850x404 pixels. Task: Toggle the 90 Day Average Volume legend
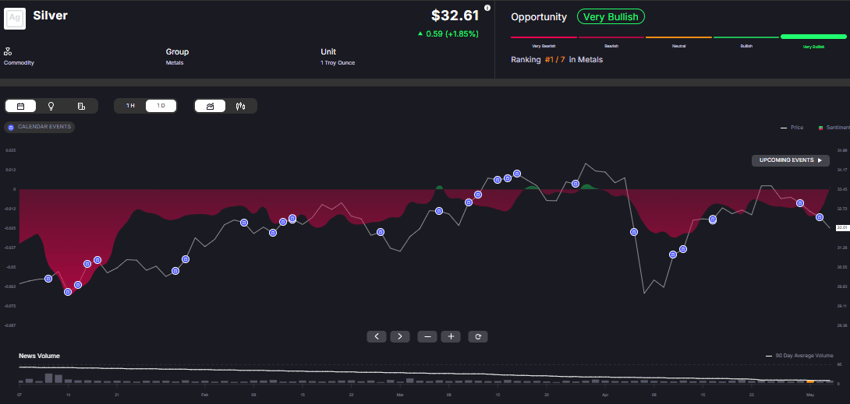pyautogui.click(x=799, y=356)
